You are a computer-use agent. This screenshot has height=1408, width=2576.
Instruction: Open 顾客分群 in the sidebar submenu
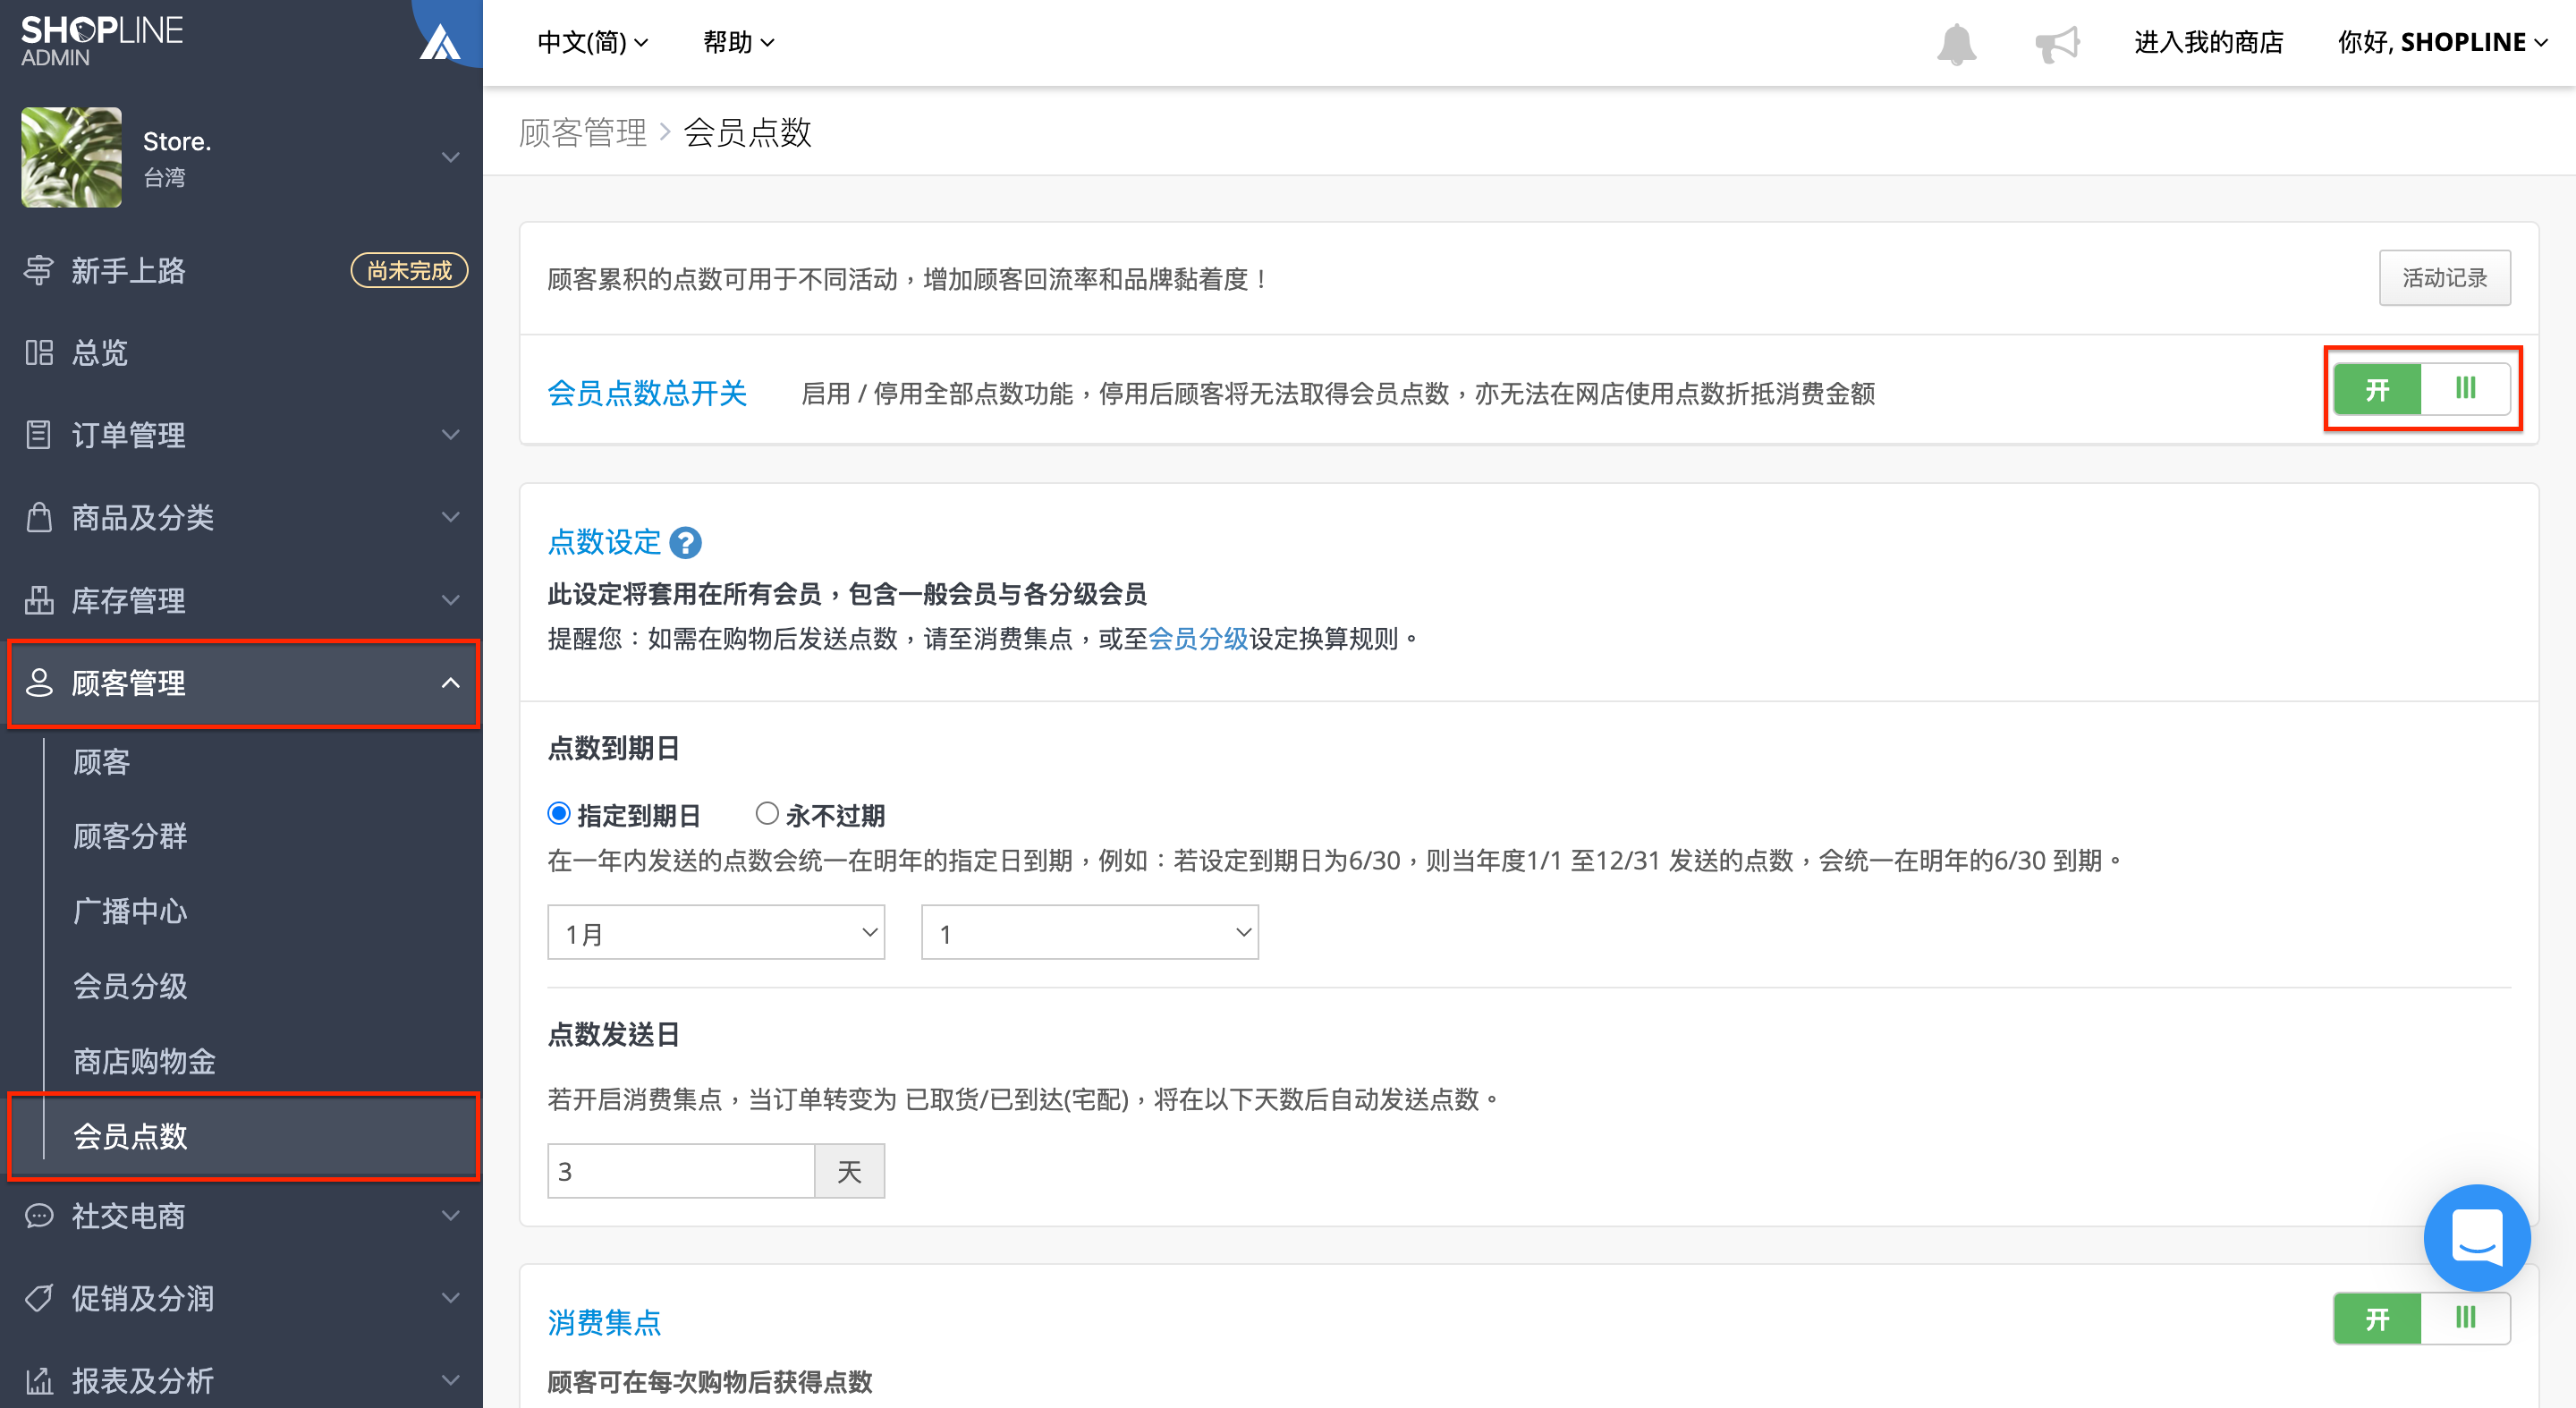[x=130, y=836]
